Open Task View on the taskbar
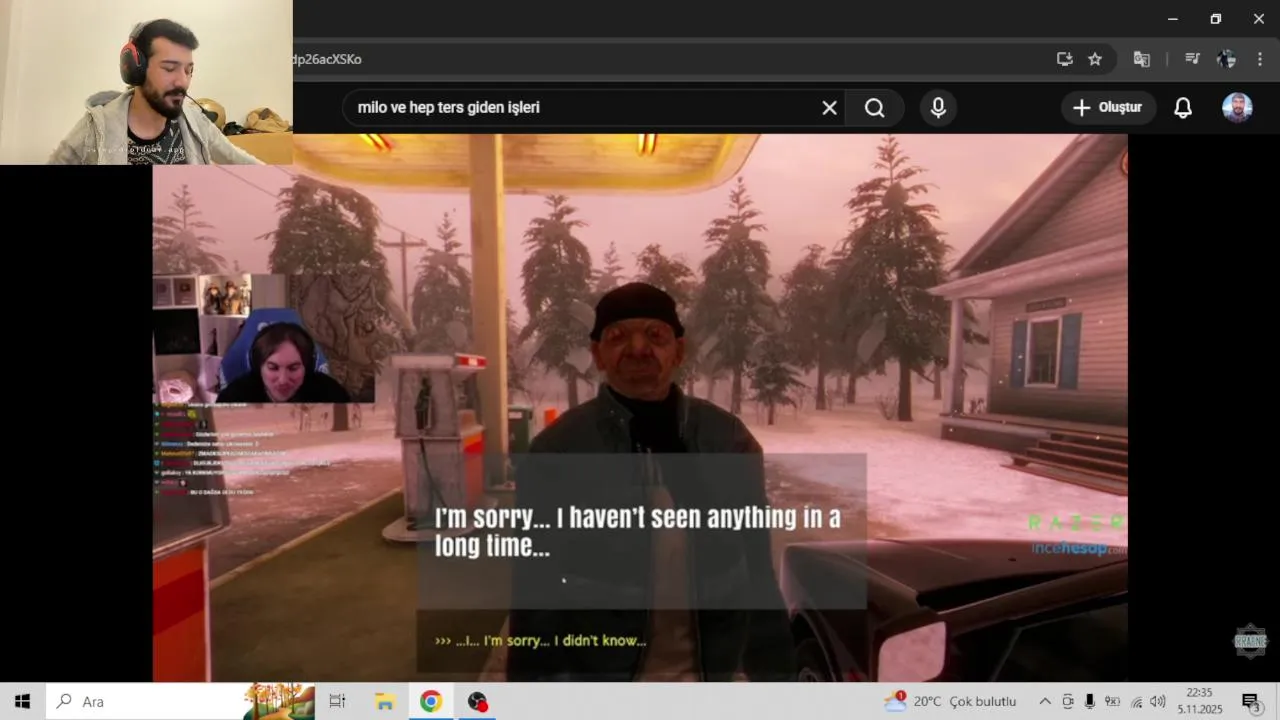Viewport: 1280px width, 720px height. pyautogui.click(x=337, y=701)
